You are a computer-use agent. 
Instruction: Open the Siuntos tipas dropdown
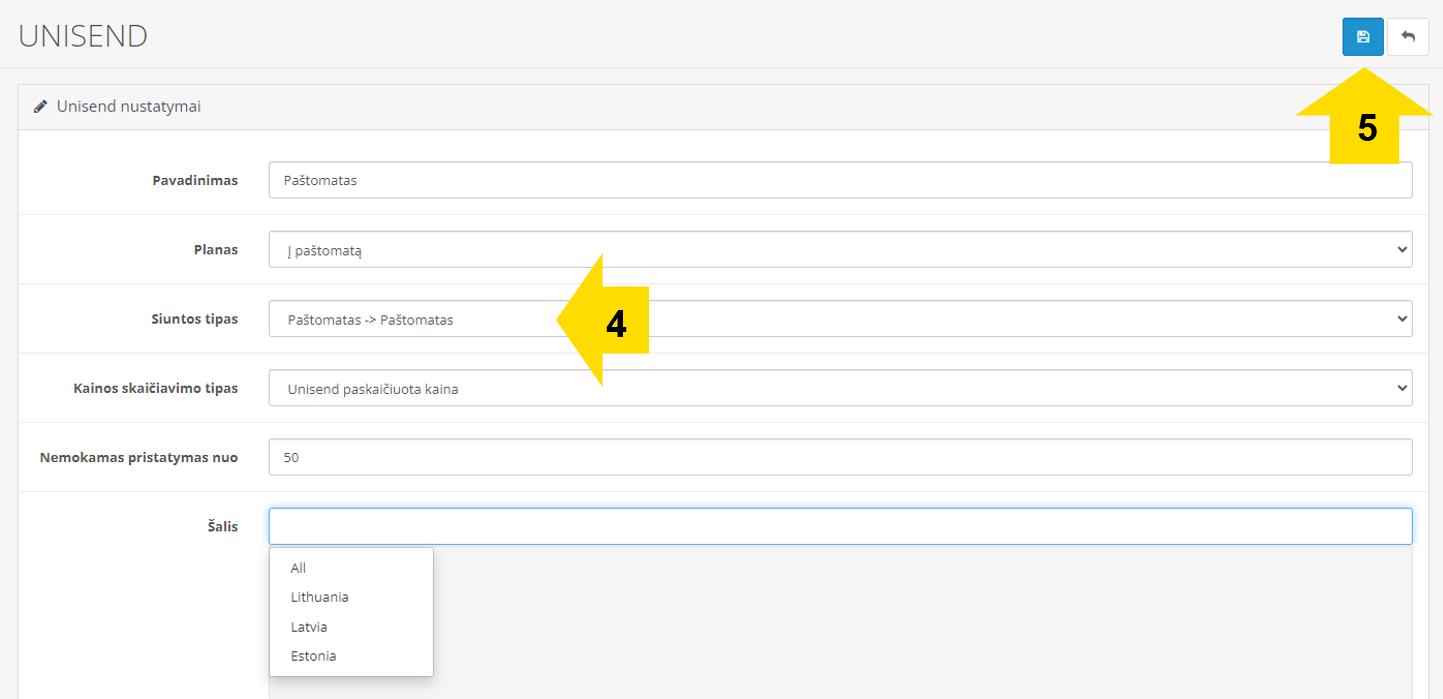(x=840, y=319)
